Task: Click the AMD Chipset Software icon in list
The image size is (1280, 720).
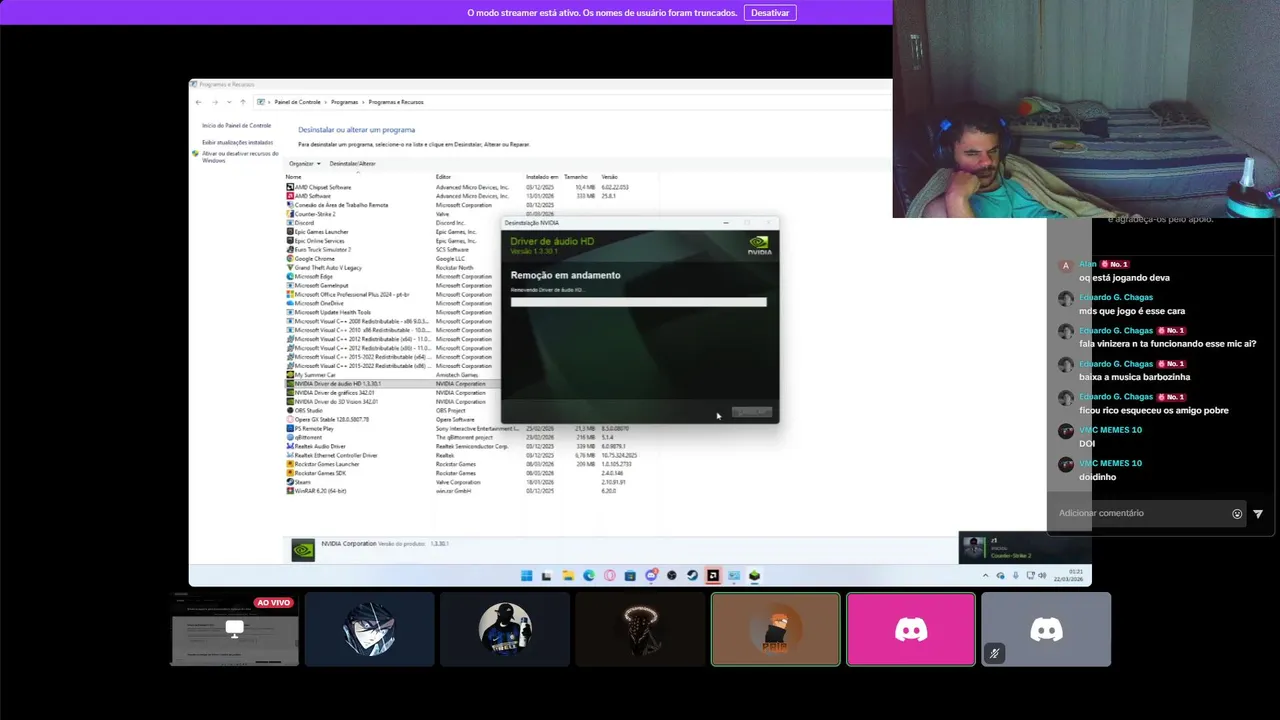Action: coord(290,187)
